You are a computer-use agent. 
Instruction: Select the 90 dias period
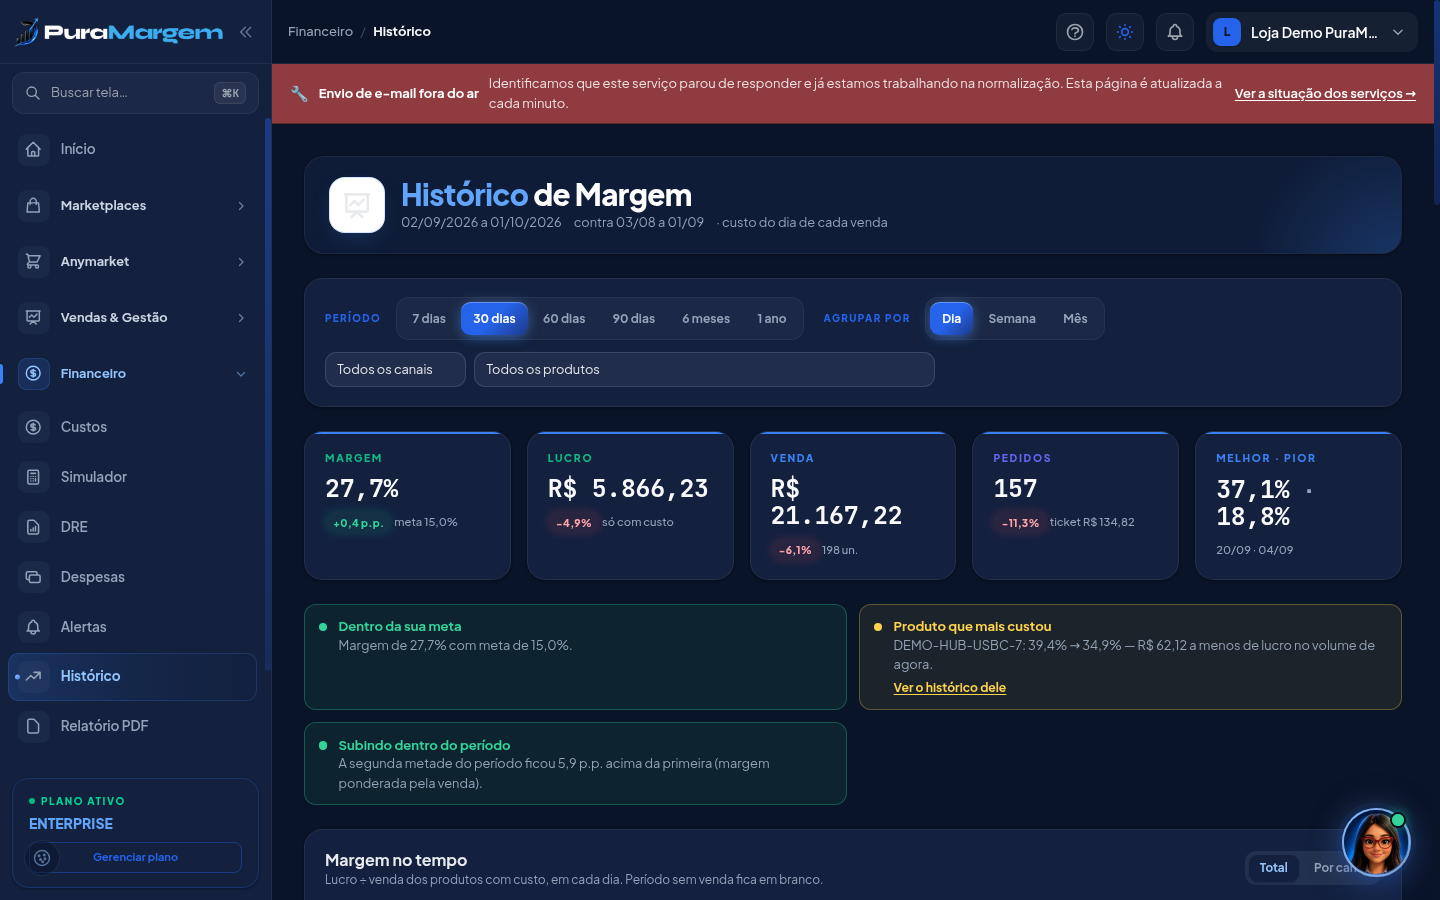634,319
